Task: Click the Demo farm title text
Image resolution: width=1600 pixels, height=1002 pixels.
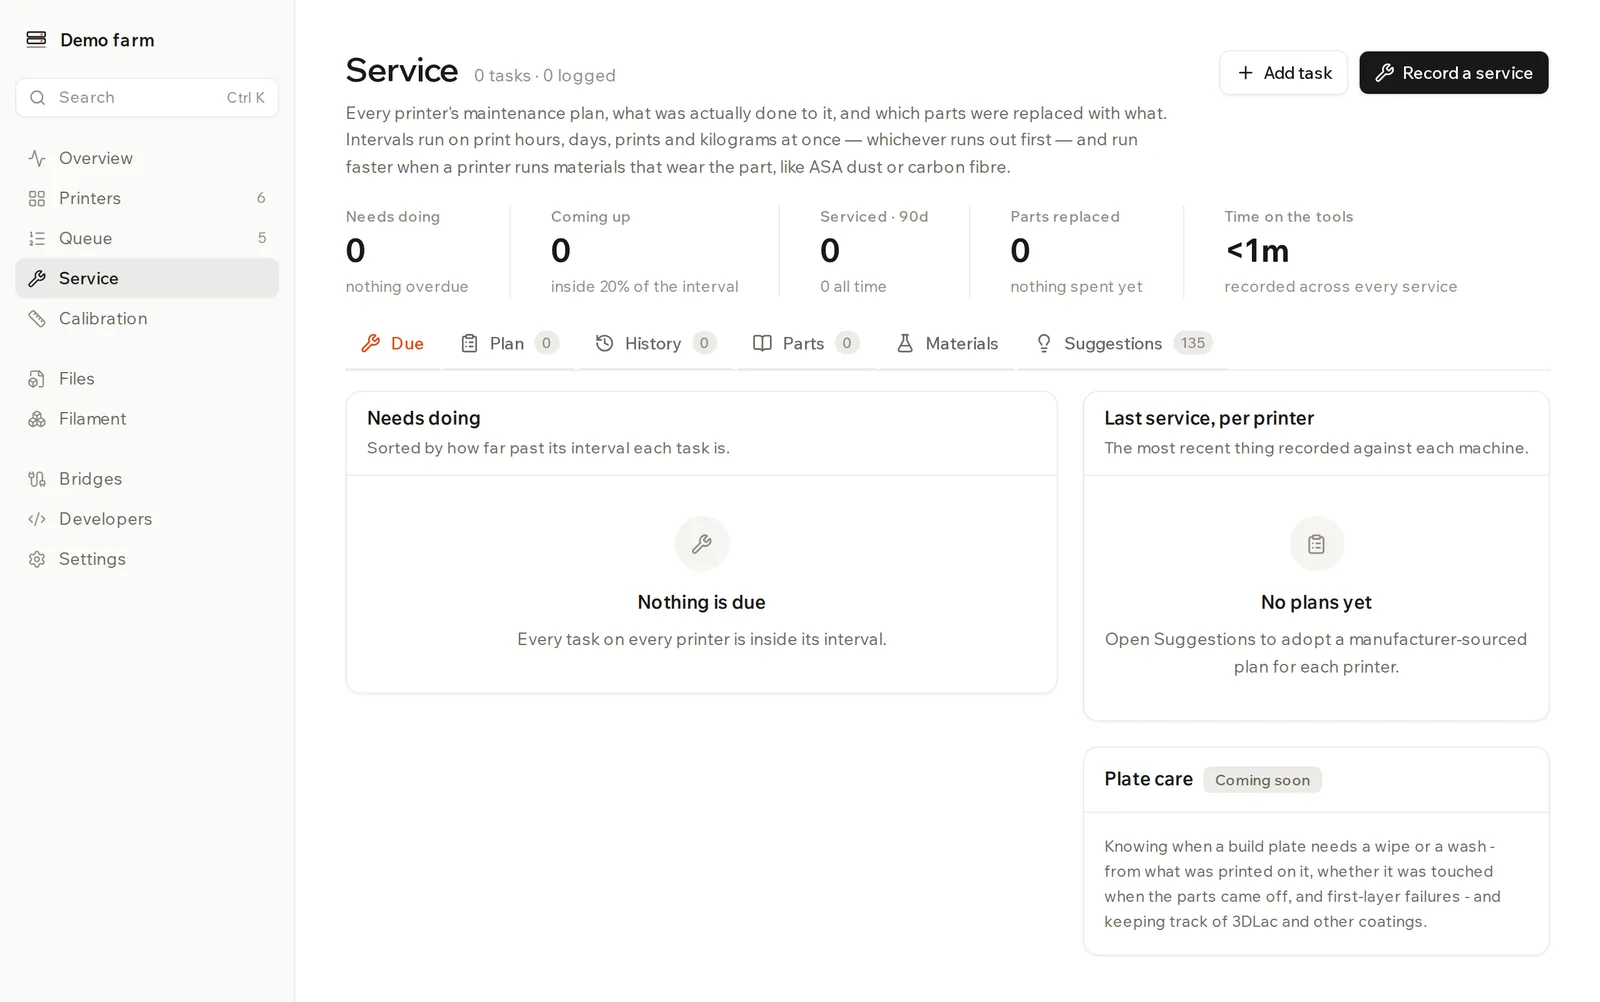Action: pos(107,40)
